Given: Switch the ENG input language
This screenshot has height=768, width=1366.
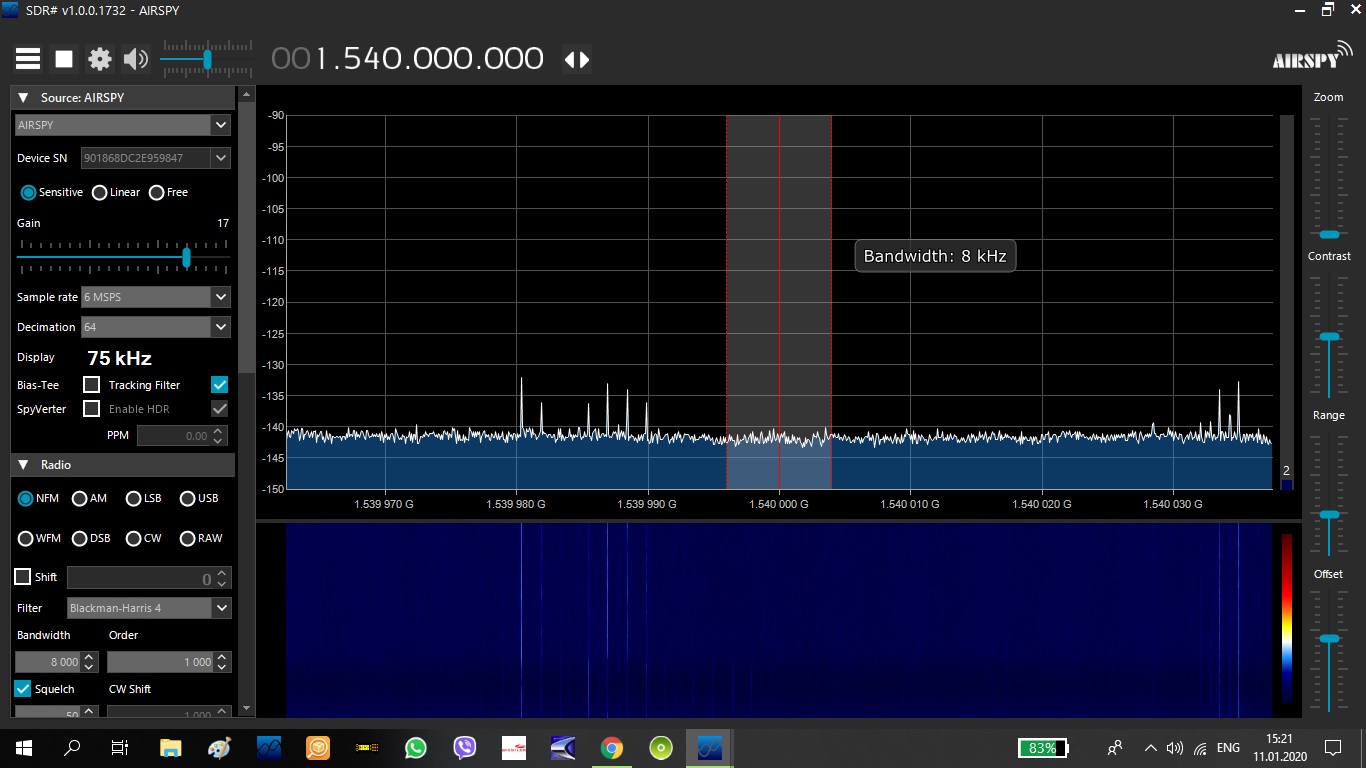Looking at the screenshot, I should pos(1228,748).
